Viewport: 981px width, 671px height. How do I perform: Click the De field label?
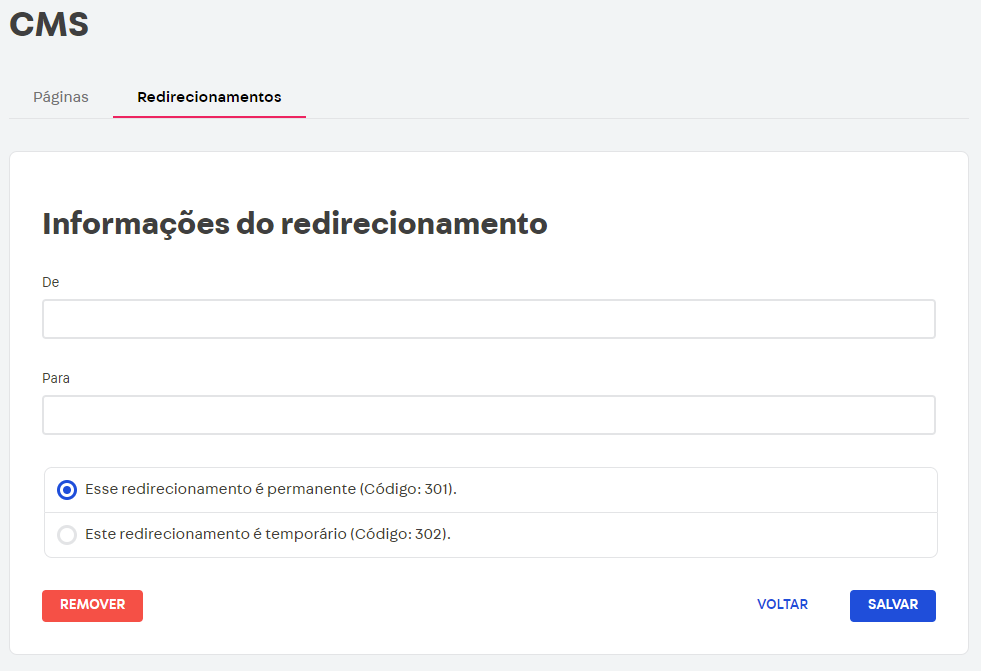pos(50,282)
